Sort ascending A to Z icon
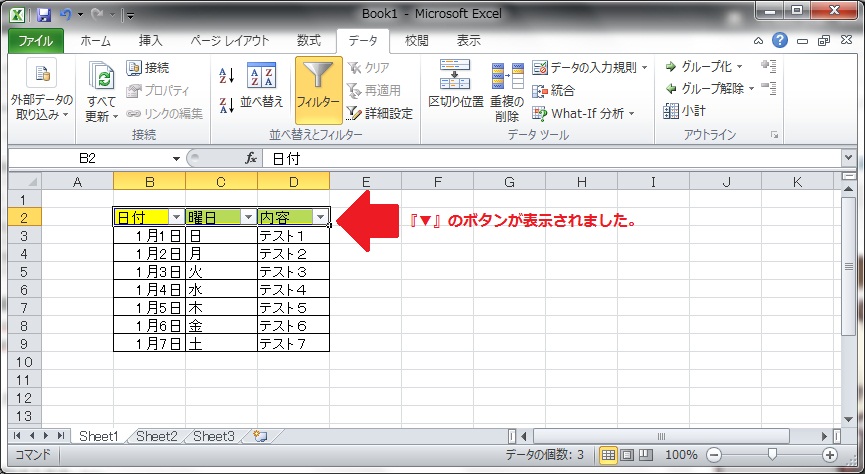865x474 pixels. coord(227,76)
